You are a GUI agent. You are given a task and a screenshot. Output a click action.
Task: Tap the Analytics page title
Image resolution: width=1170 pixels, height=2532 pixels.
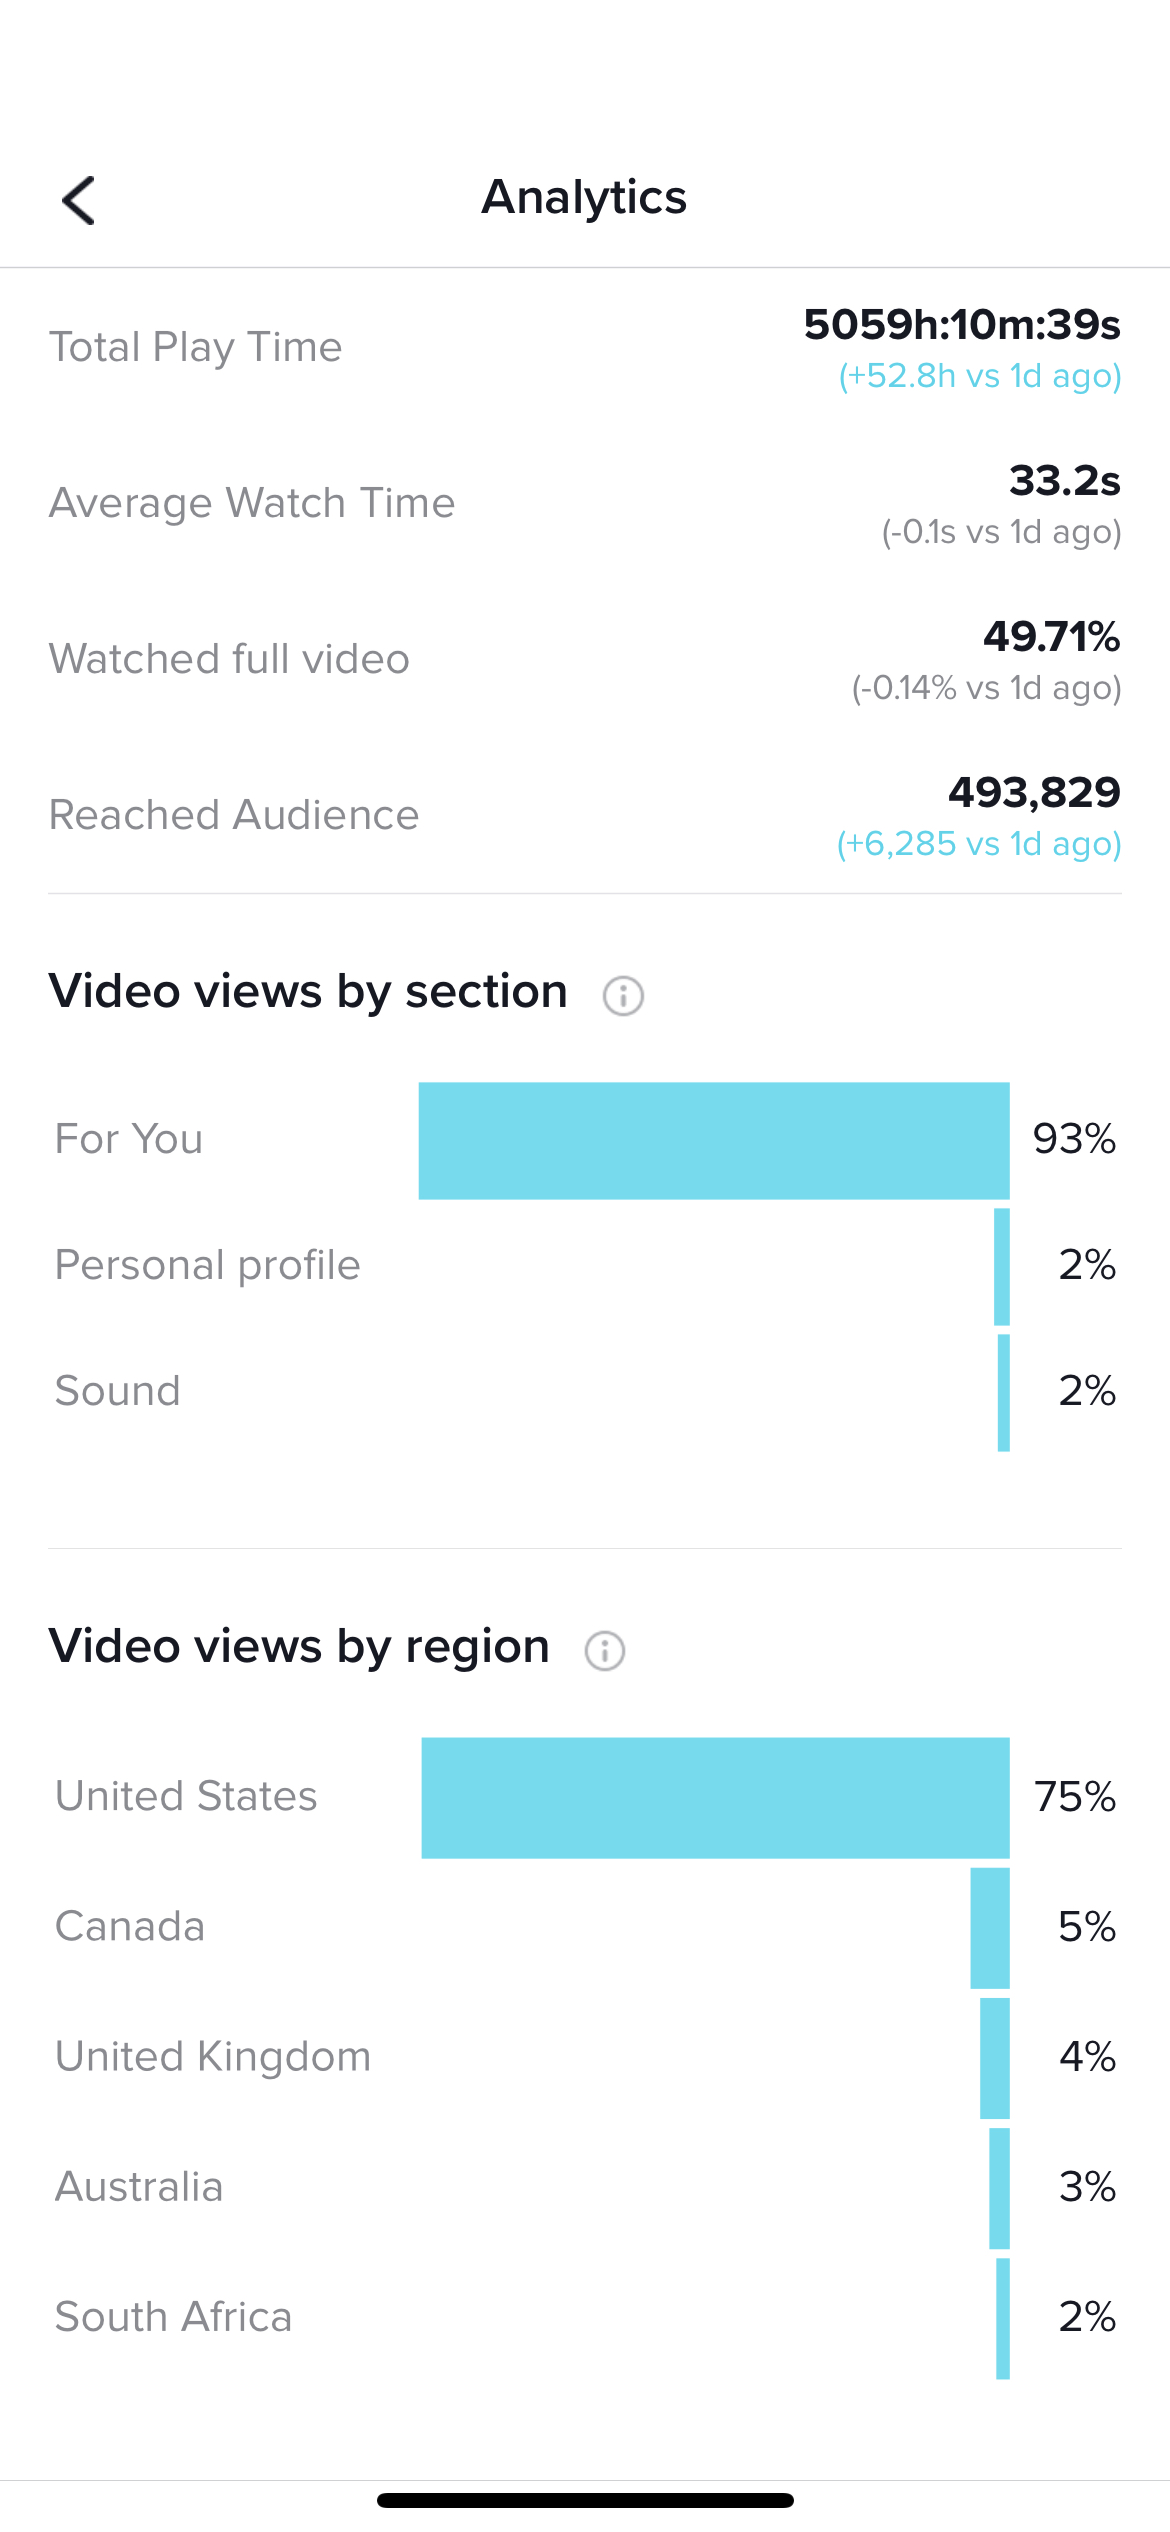(x=584, y=198)
